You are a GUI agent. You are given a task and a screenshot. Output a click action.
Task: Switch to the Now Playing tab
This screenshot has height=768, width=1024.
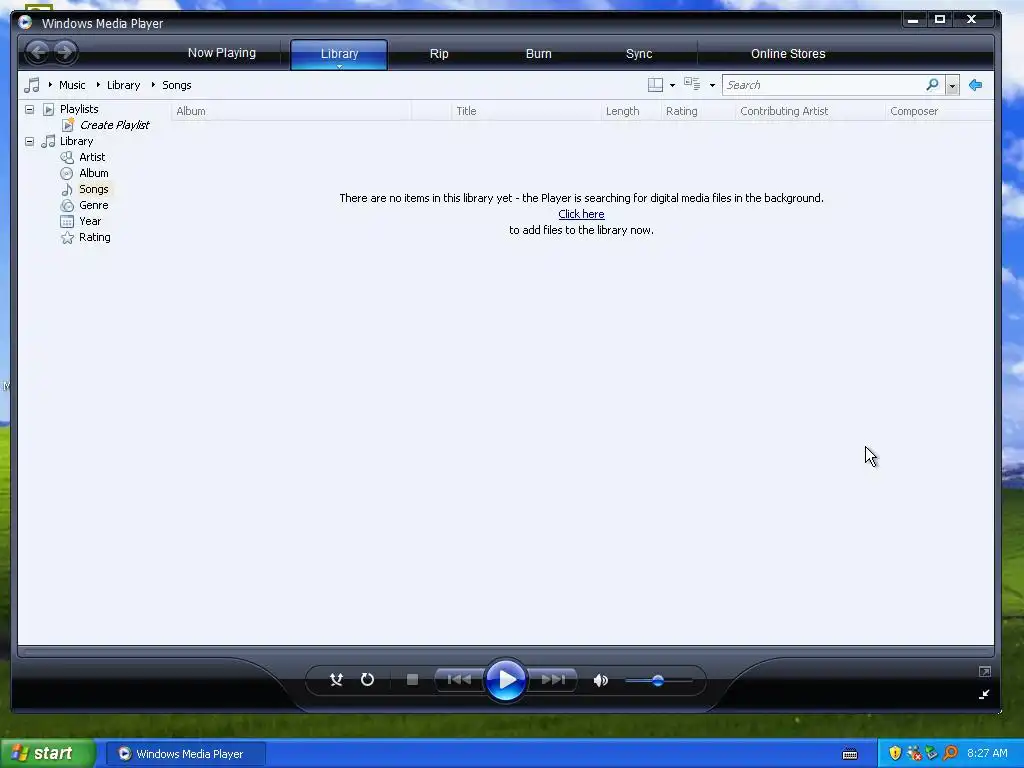pyautogui.click(x=222, y=53)
